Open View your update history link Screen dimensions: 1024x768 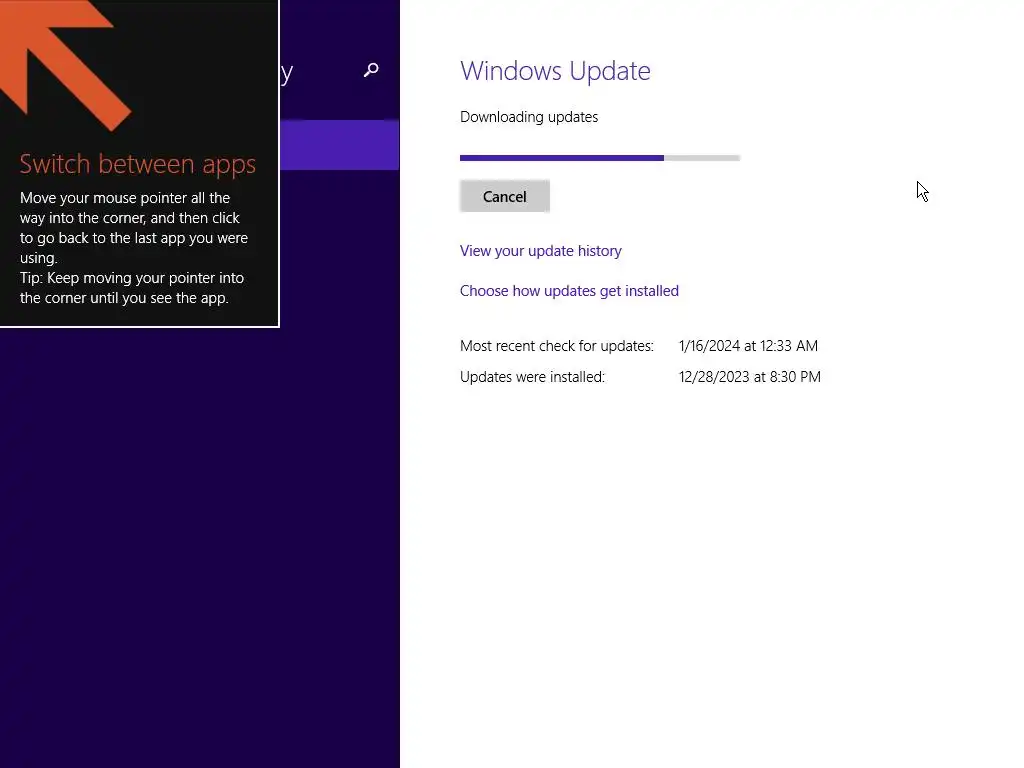(x=541, y=251)
